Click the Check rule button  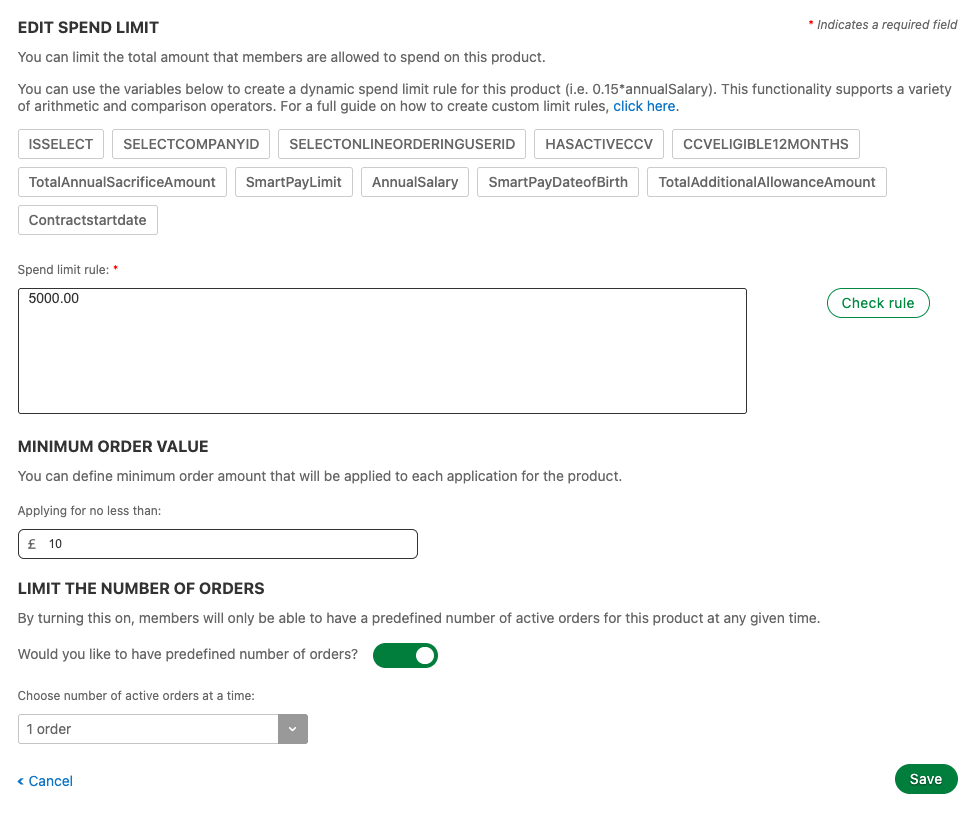[x=878, y=303]
